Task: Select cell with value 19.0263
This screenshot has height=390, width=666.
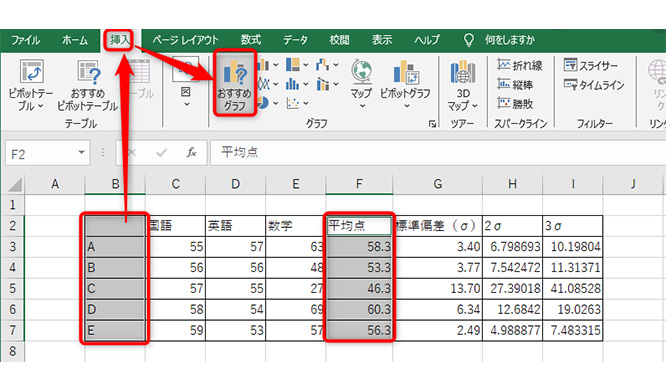Action: pos(573,309)
